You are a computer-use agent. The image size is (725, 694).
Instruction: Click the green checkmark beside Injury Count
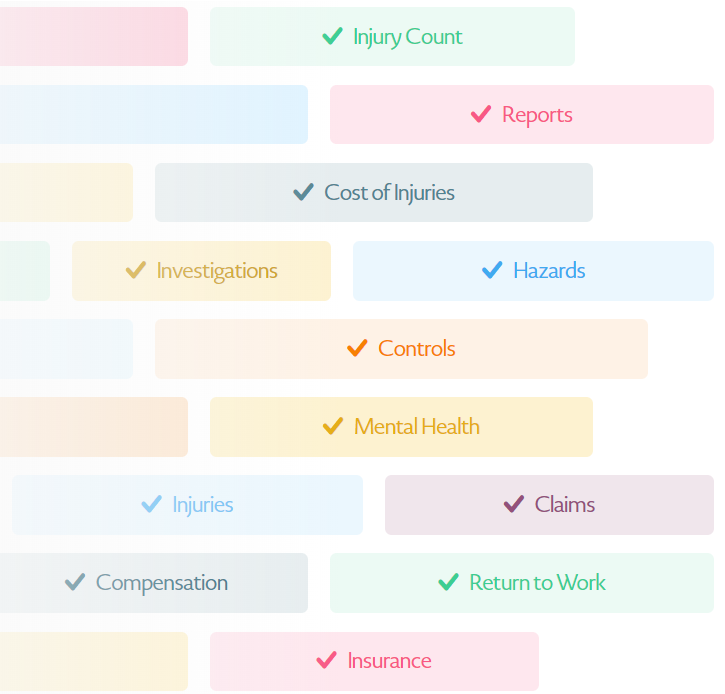(332, 36)
